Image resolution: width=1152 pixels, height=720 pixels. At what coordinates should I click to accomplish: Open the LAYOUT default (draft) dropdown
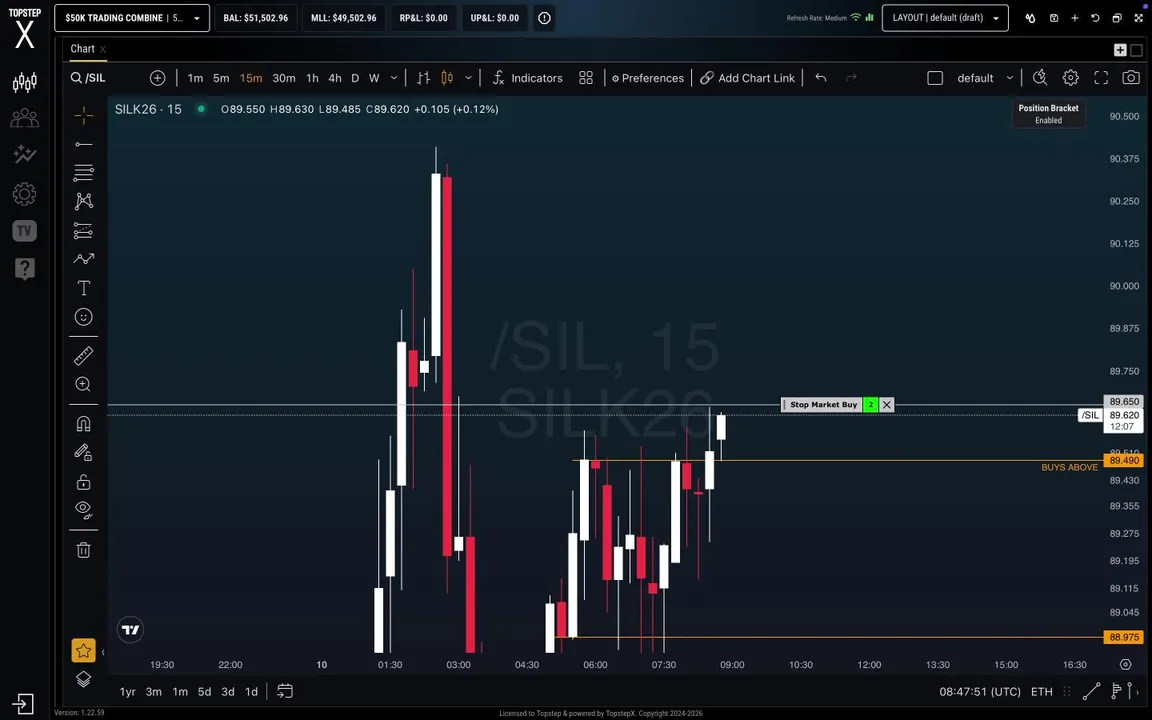coord(945,18)
